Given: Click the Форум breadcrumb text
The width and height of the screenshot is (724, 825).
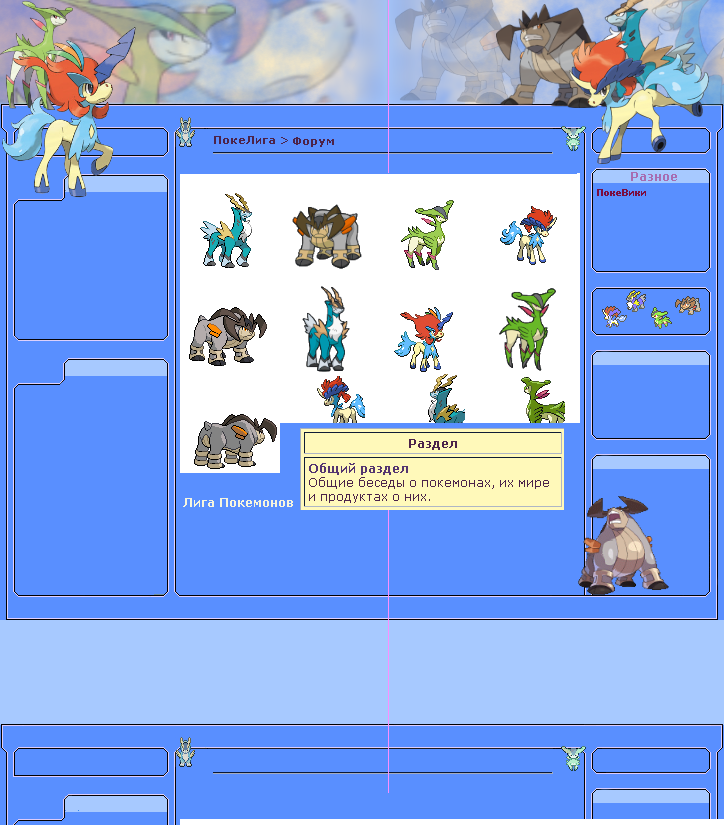Looking at the screenshot, I should (x=314, y=141).
